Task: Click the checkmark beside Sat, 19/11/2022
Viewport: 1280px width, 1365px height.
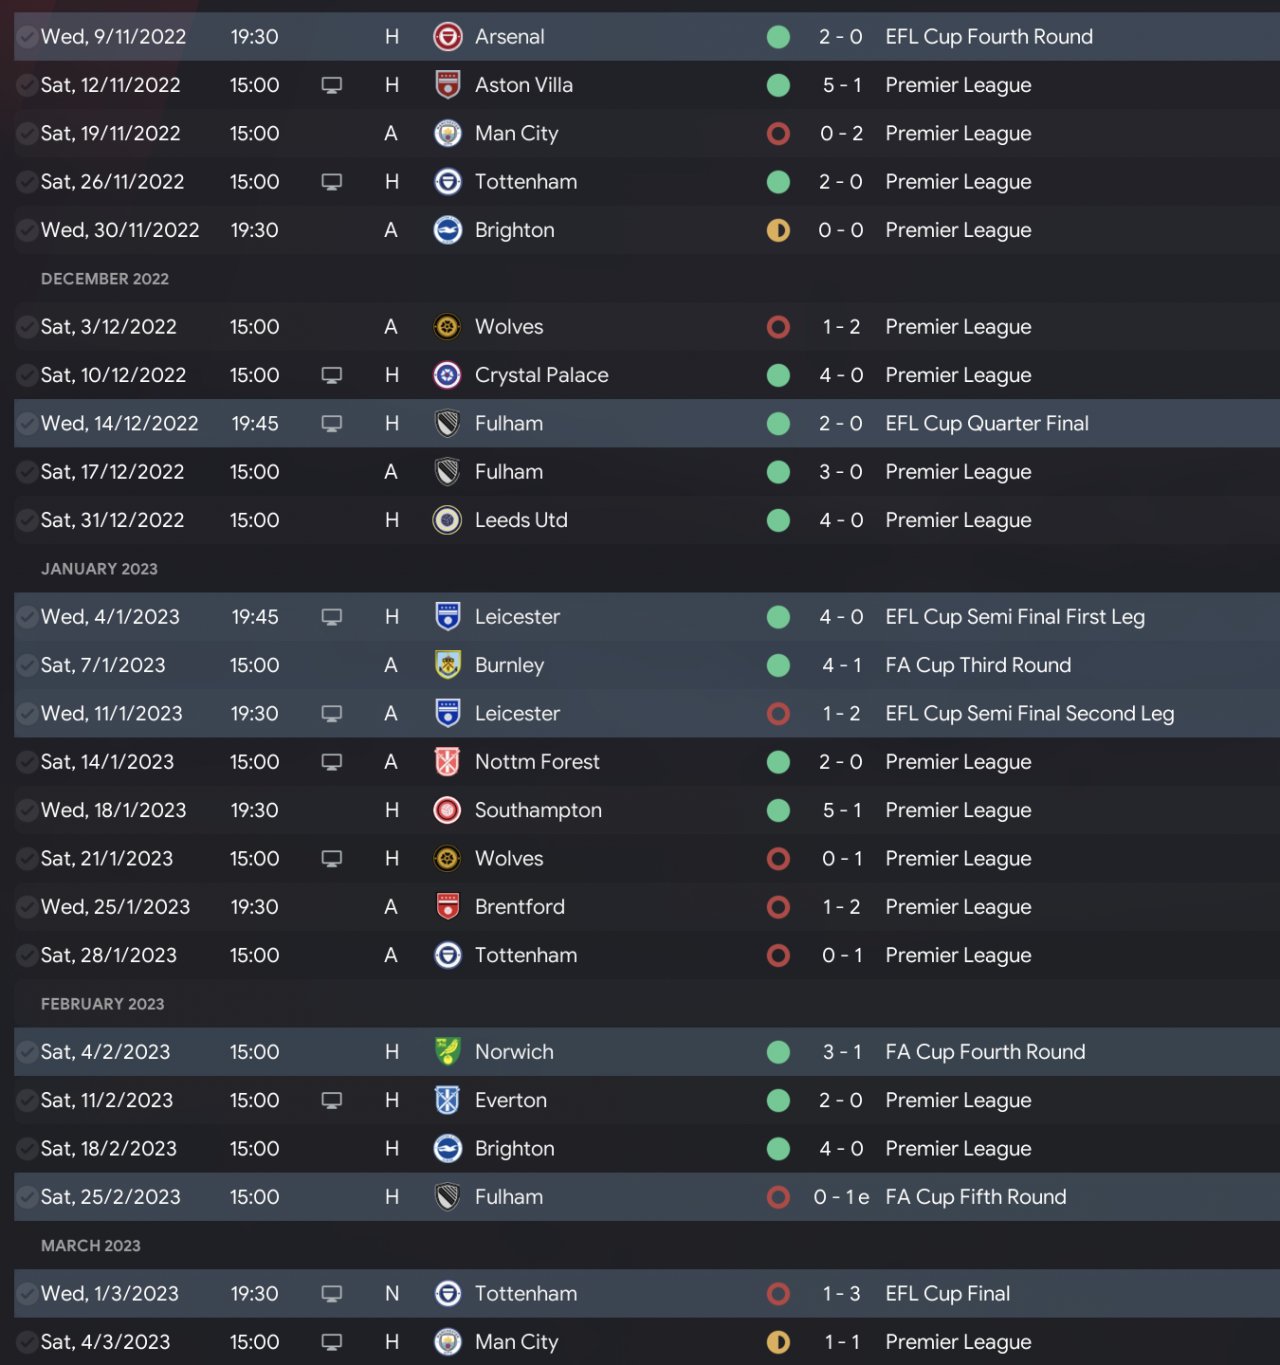Action: 27,134
